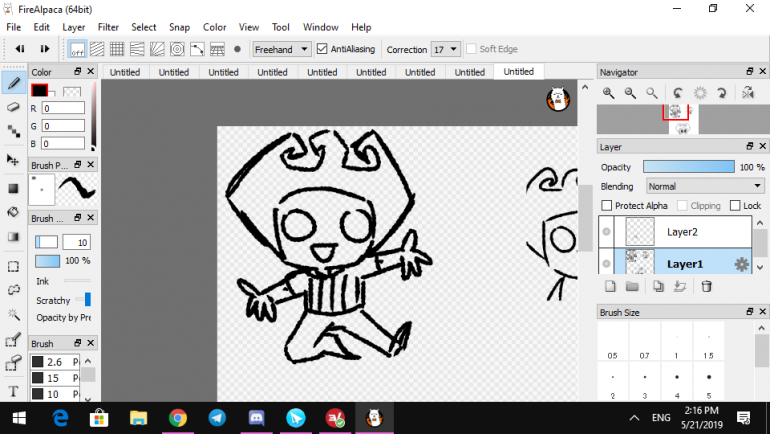Click the Navigator zoom in icon

point(608,93)
